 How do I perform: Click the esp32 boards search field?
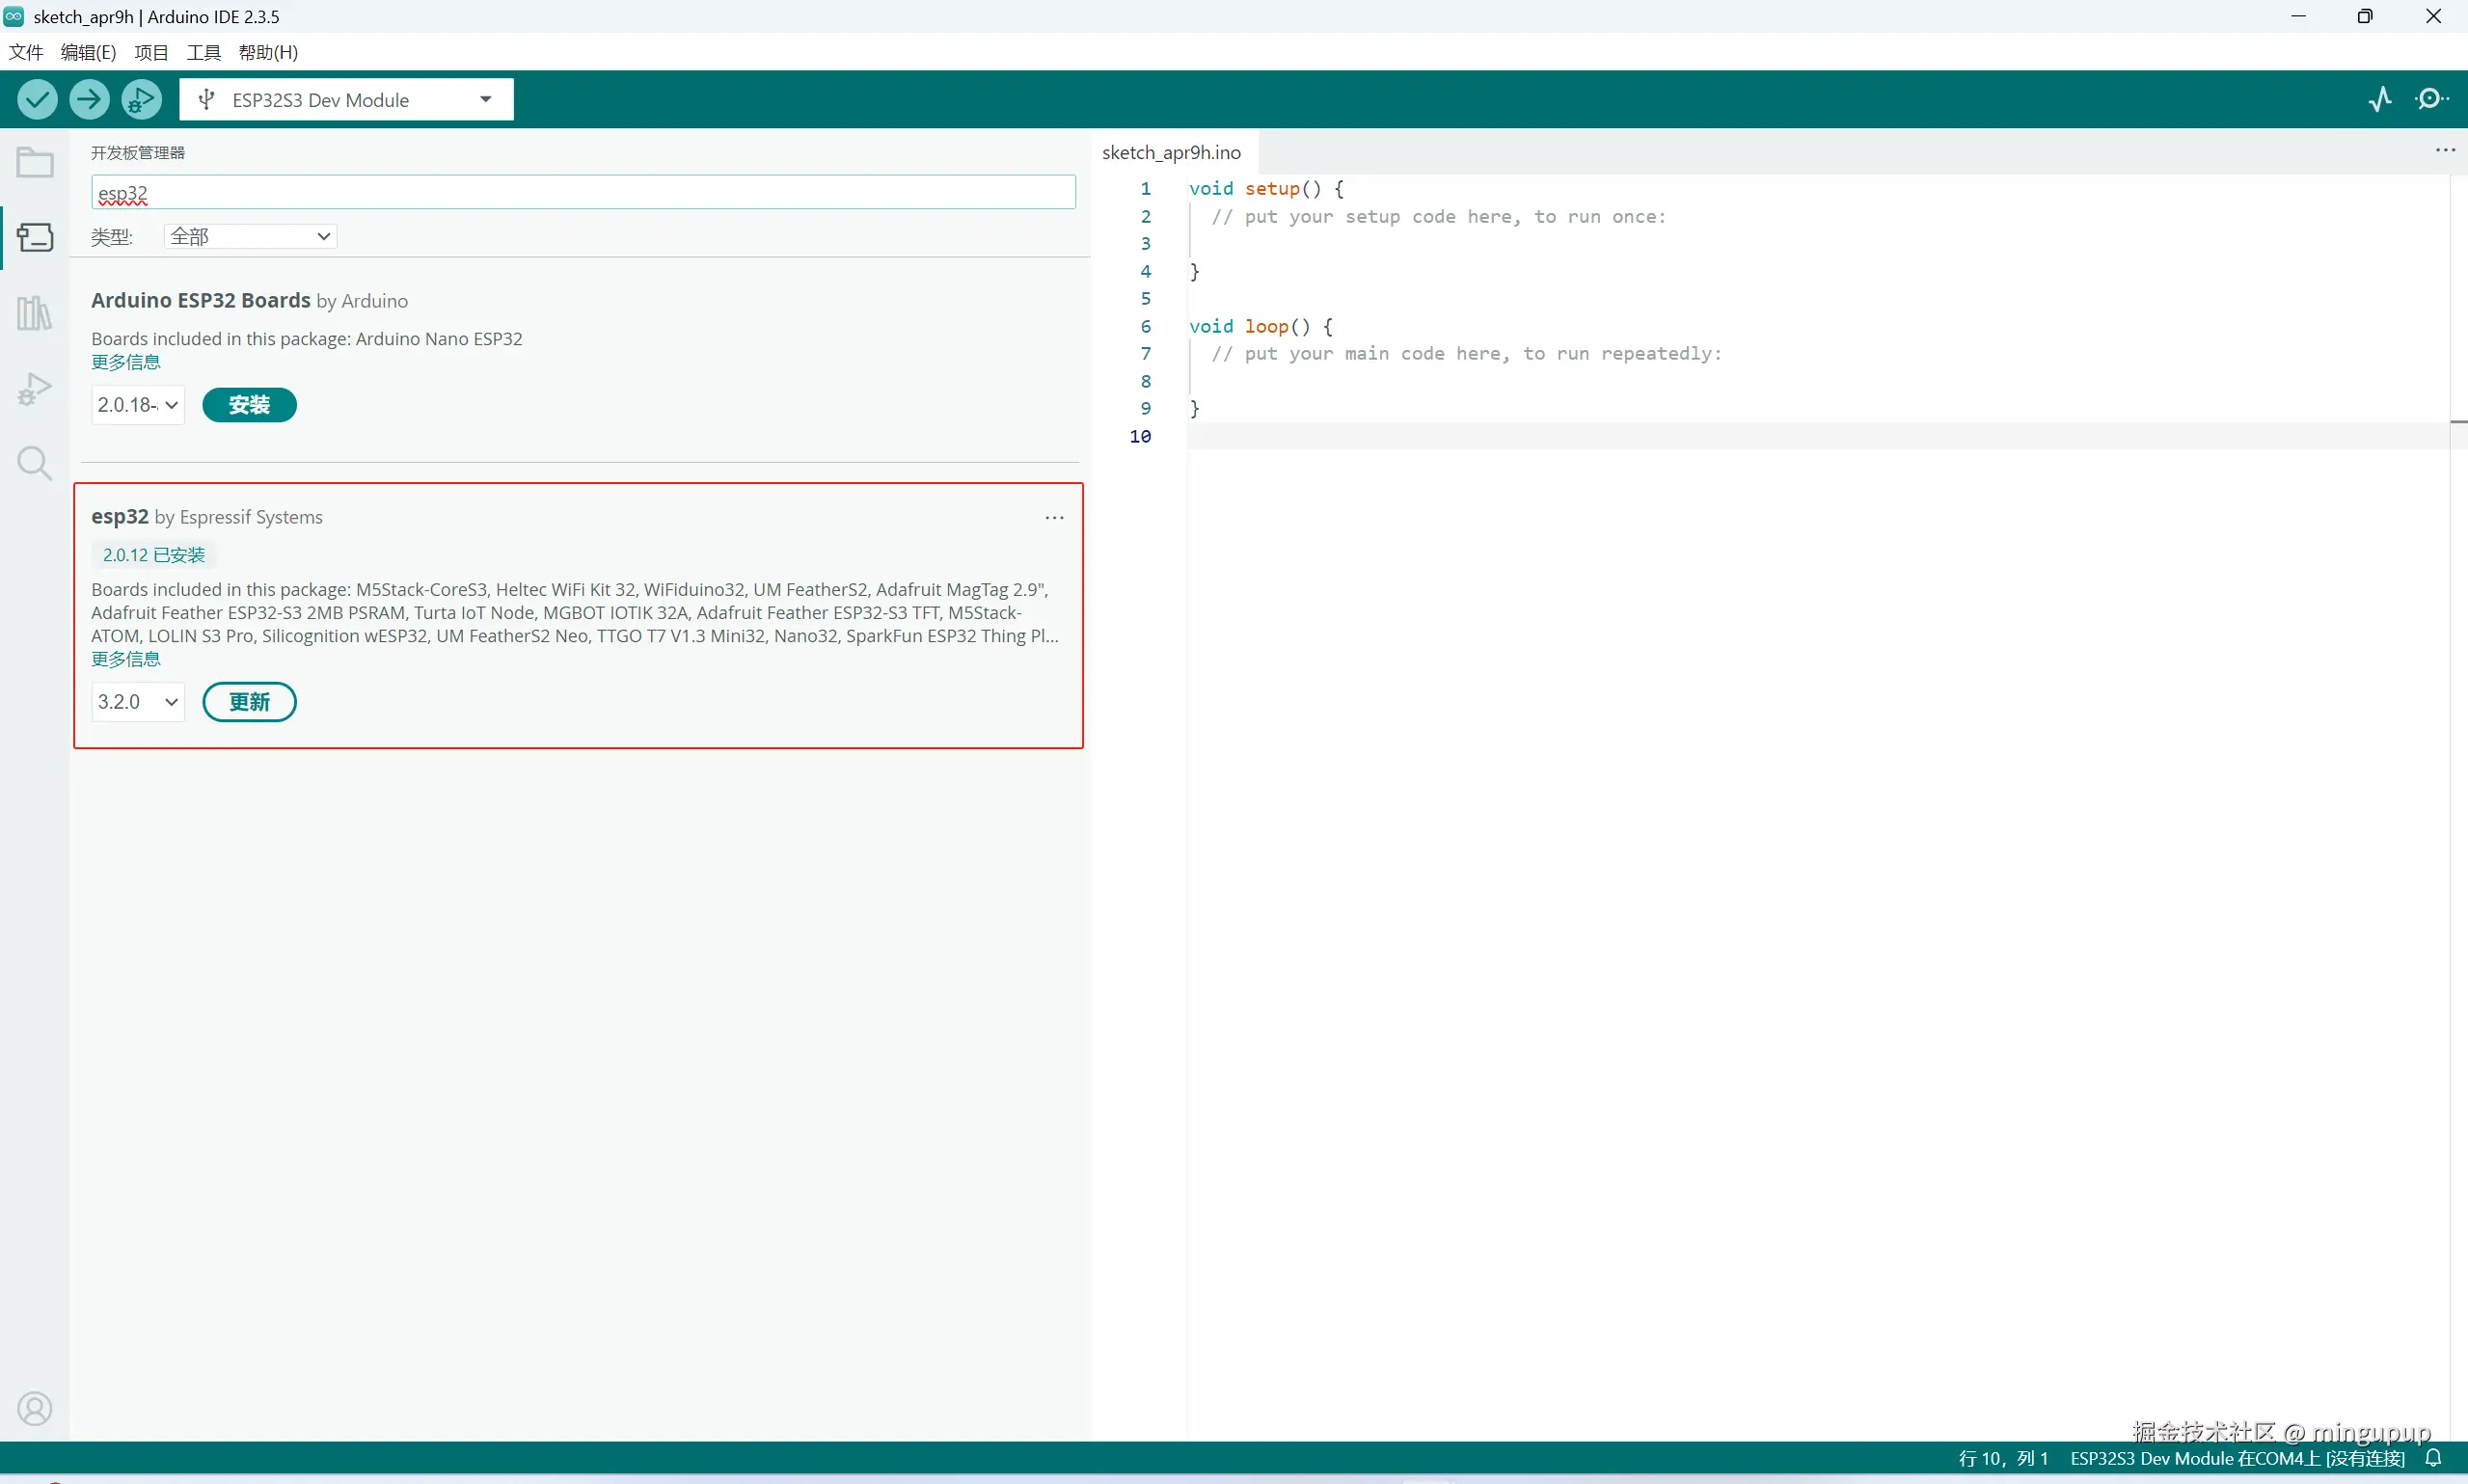click(583, 192)
